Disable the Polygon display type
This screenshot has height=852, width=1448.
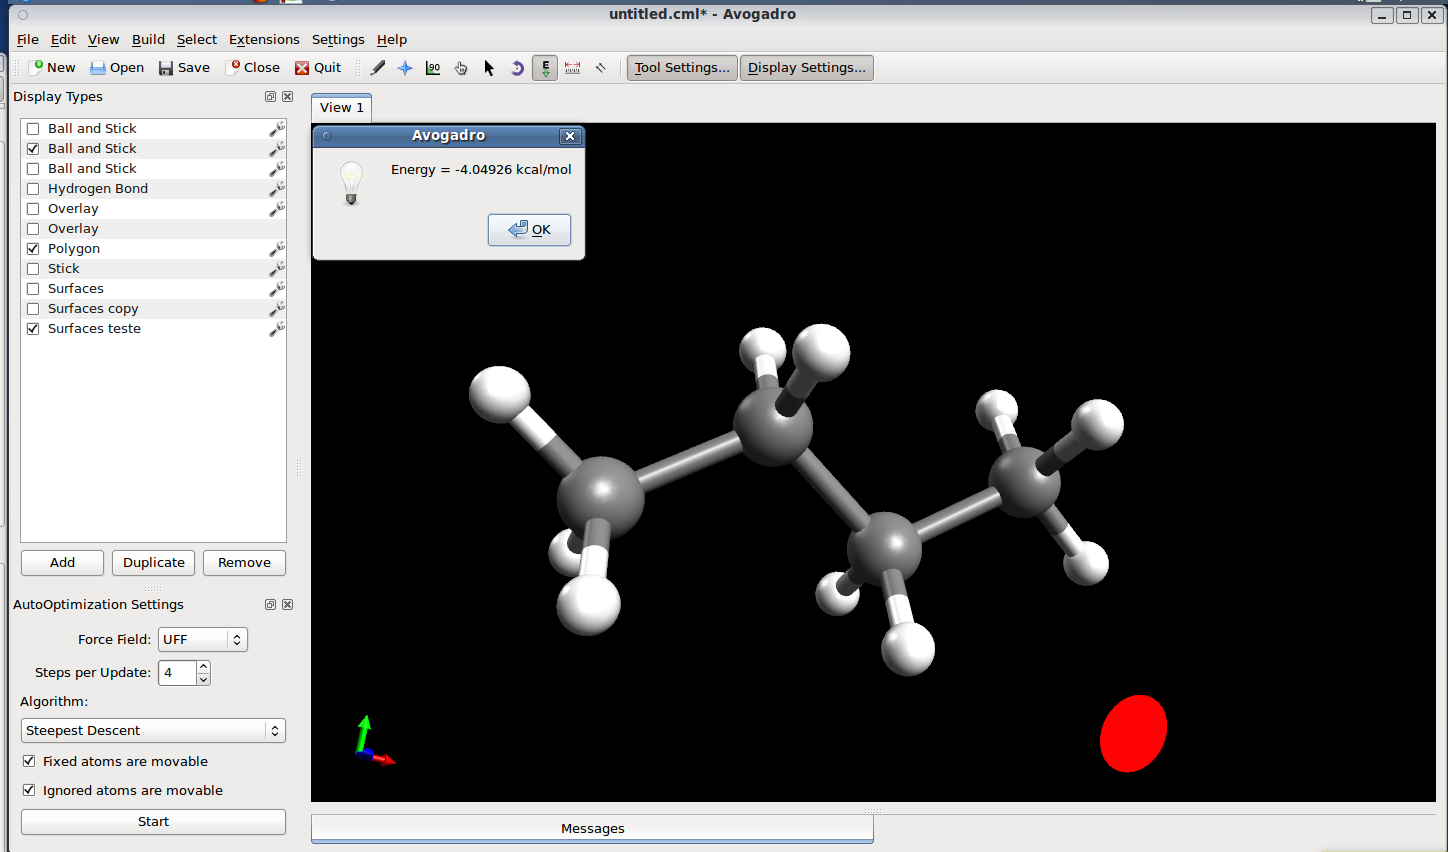point(33,249)
